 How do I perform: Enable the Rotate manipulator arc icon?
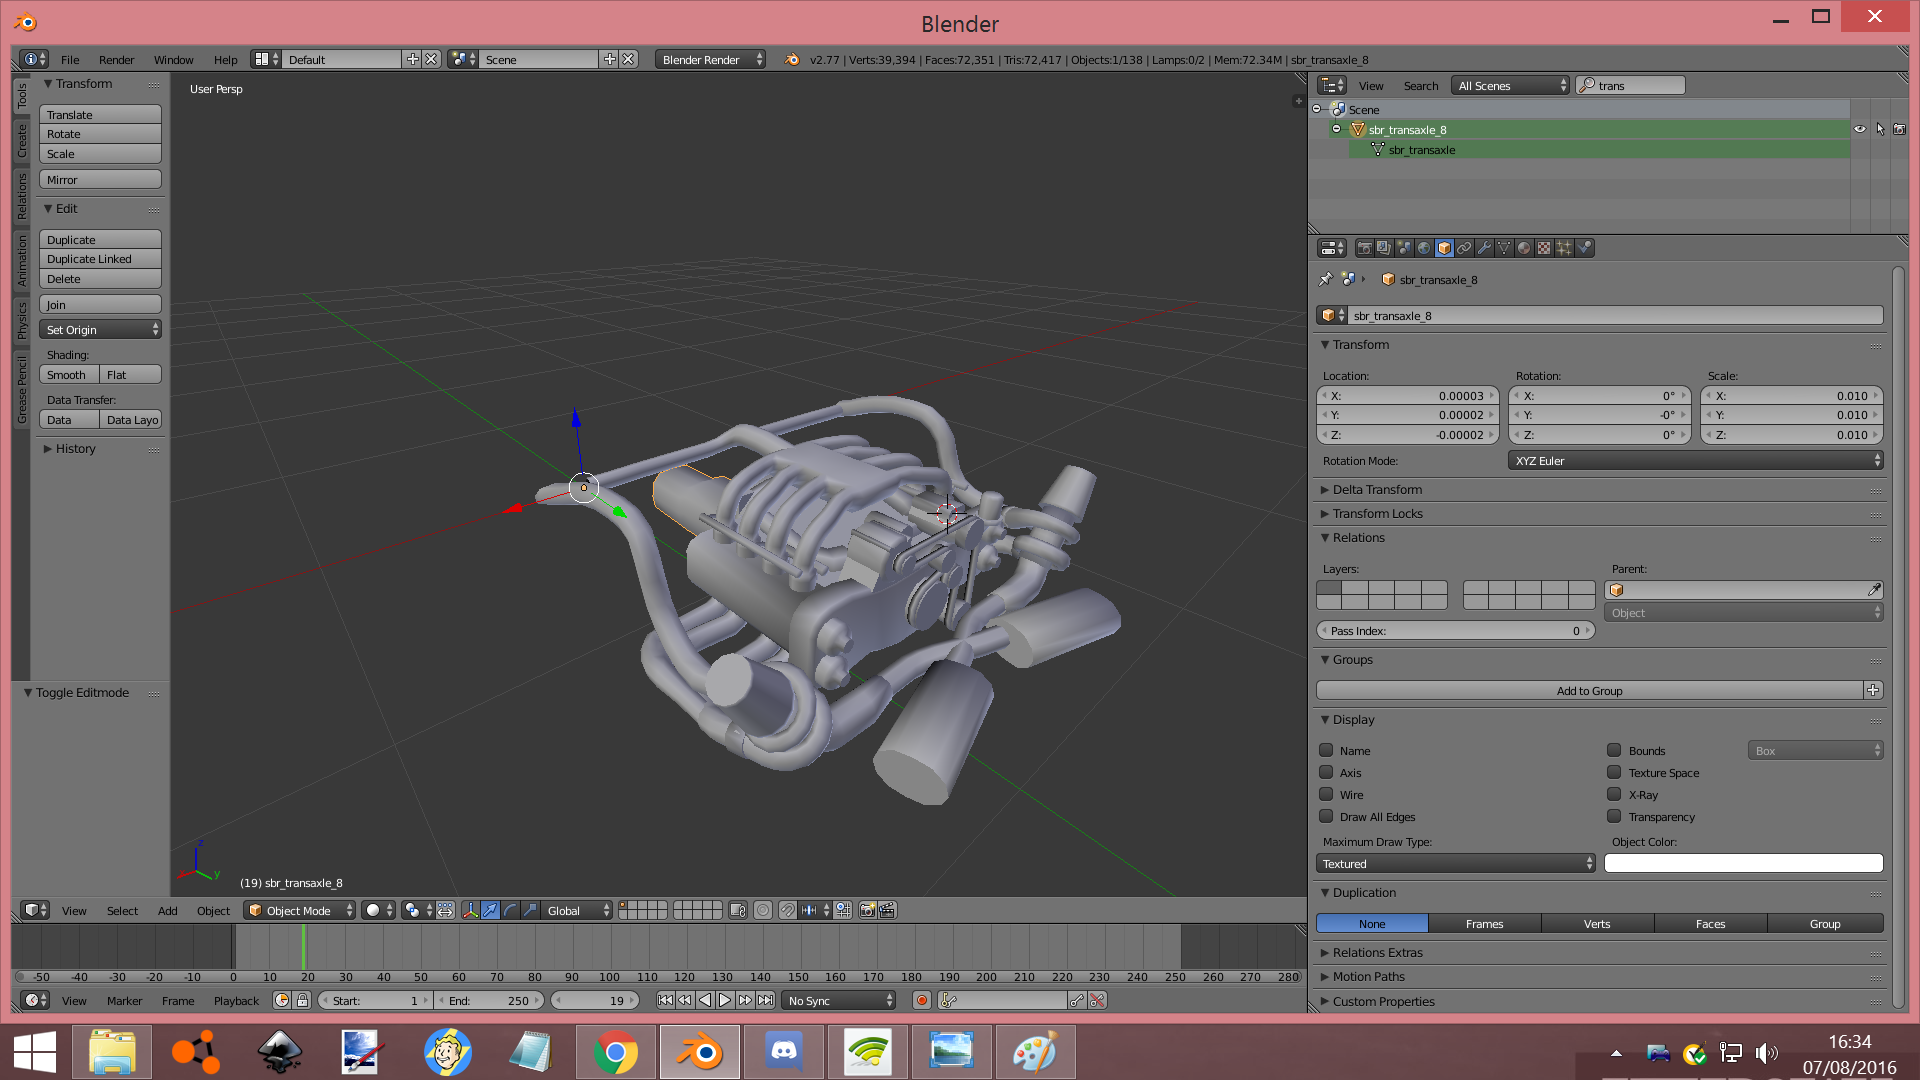[x=510, y=910]
